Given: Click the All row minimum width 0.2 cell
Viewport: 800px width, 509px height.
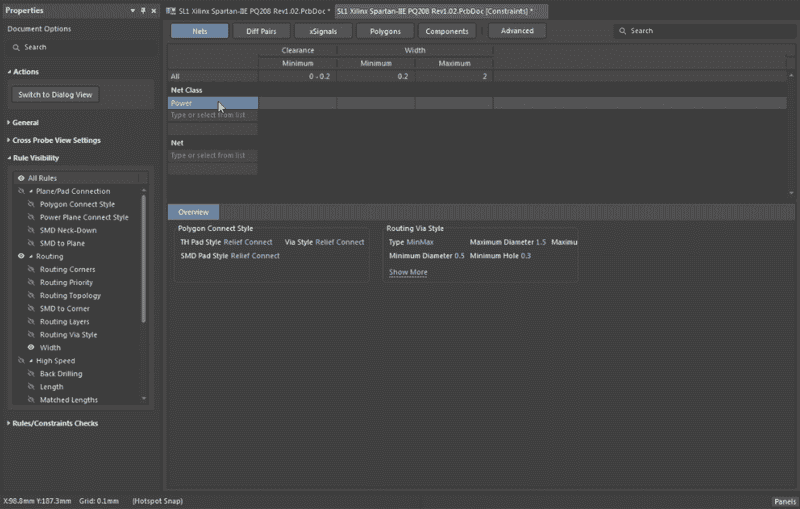Looking at the screenshot, I should click(376, 77).
